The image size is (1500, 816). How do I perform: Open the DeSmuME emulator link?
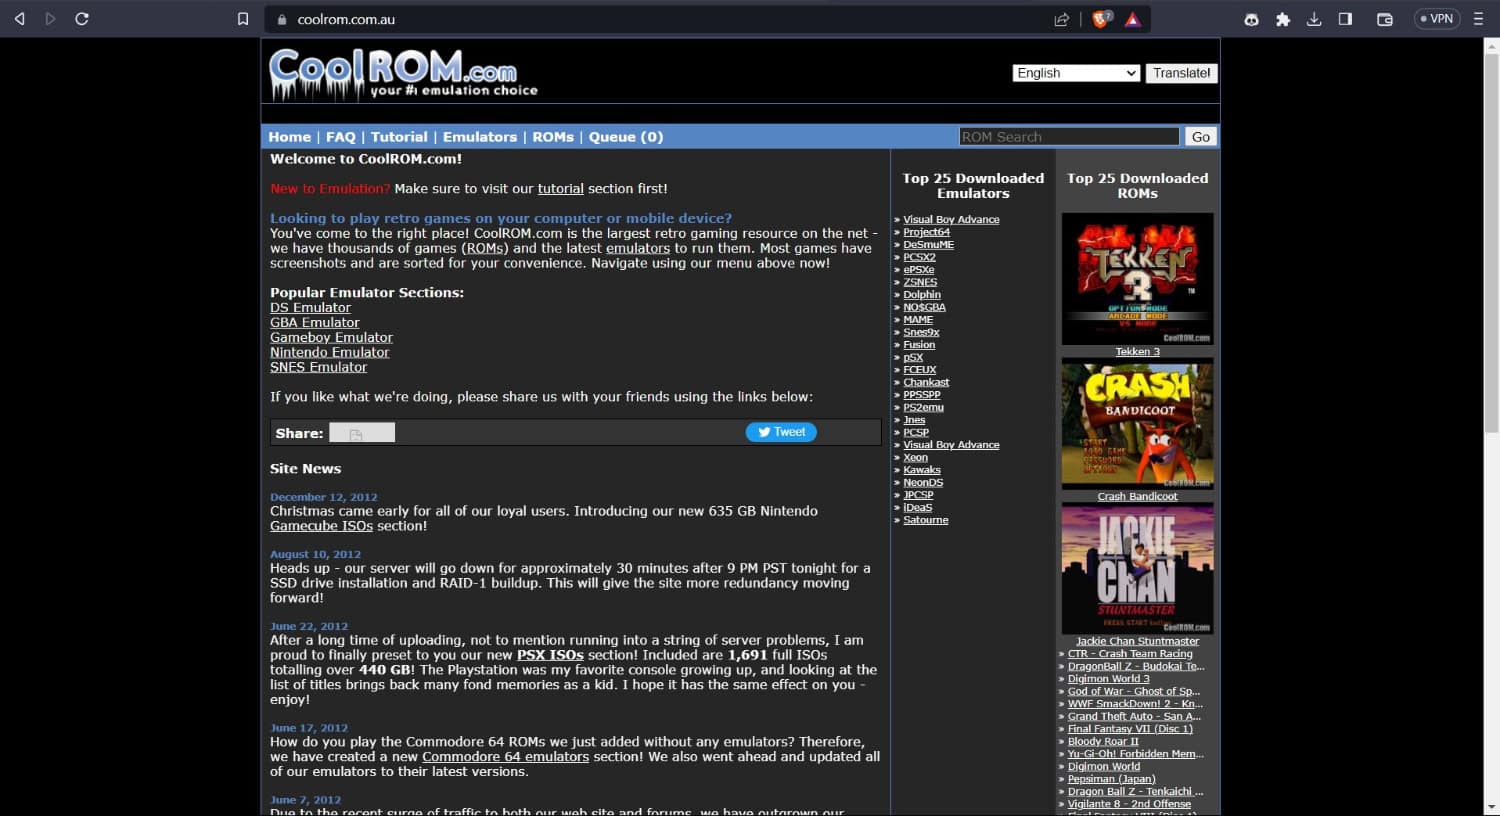928,245
